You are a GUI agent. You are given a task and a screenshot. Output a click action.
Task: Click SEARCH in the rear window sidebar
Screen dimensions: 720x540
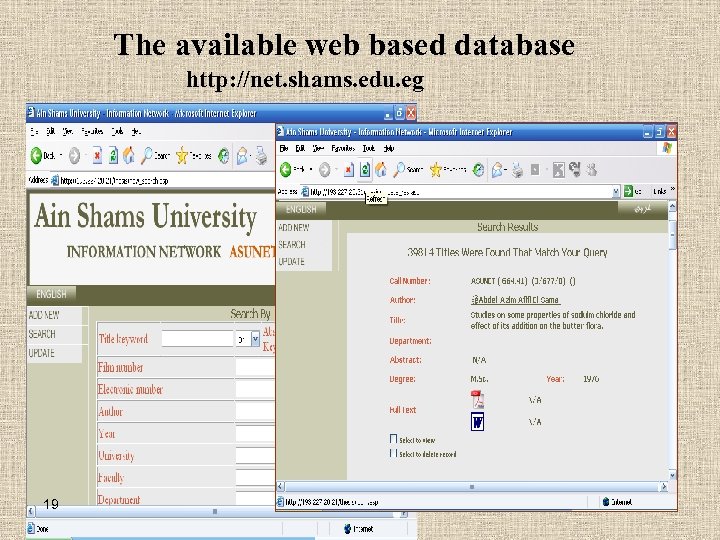pyautogui.click(x=42, y=334)
